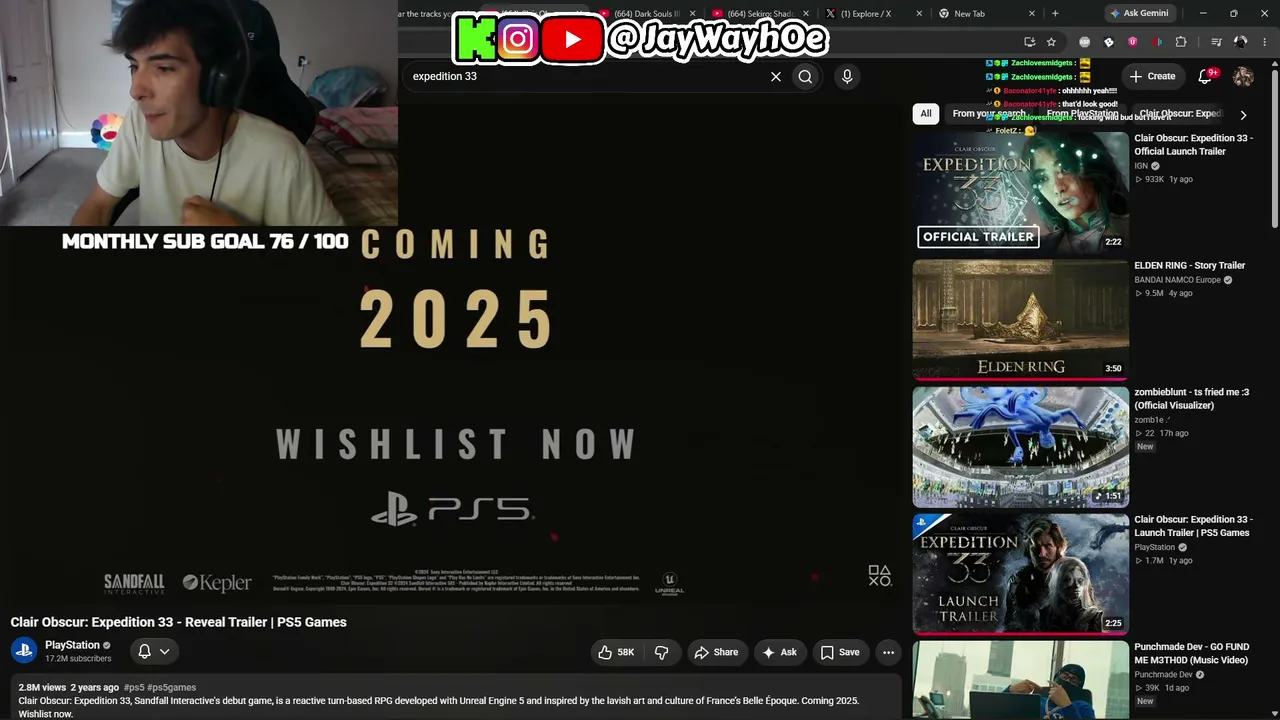Expand the notification options chevron
Screen dimensions: 1280x720
(x=165, y=651)
